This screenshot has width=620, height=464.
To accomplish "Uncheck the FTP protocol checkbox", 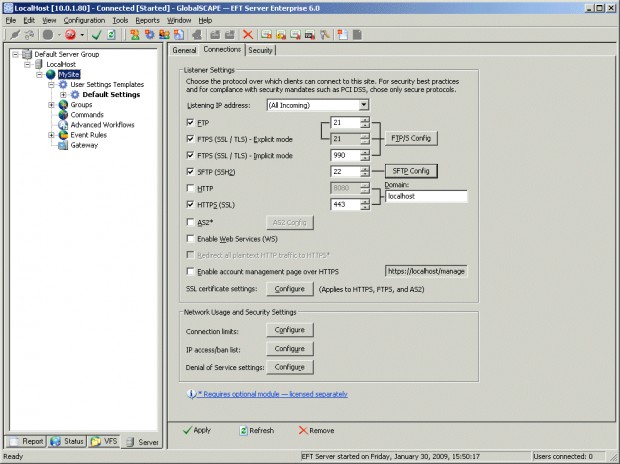I will [x=190, y=123].
